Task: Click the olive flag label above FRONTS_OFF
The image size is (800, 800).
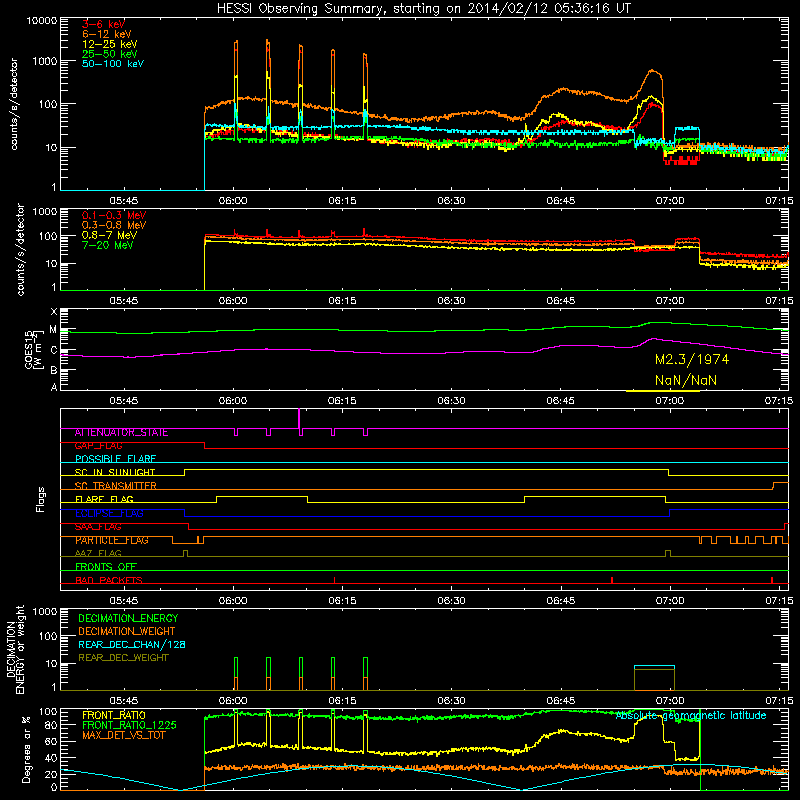Action: (x=98, y=554)
